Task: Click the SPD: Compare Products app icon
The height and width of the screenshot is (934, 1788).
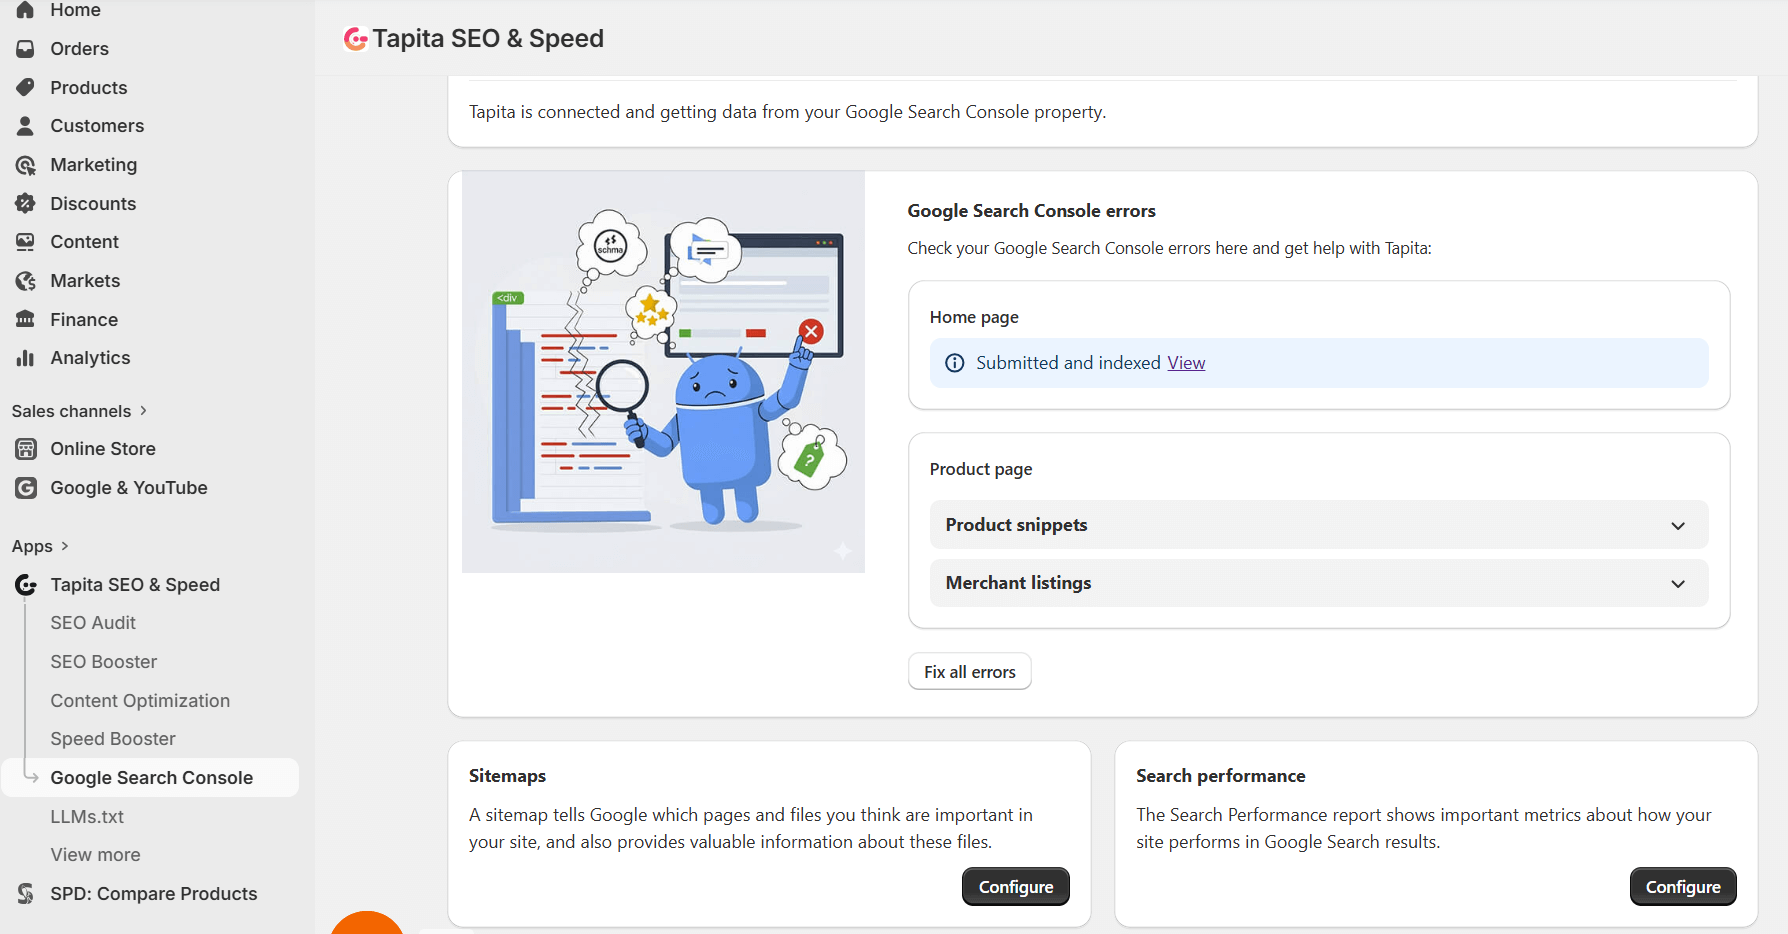Action: (25, 893)
